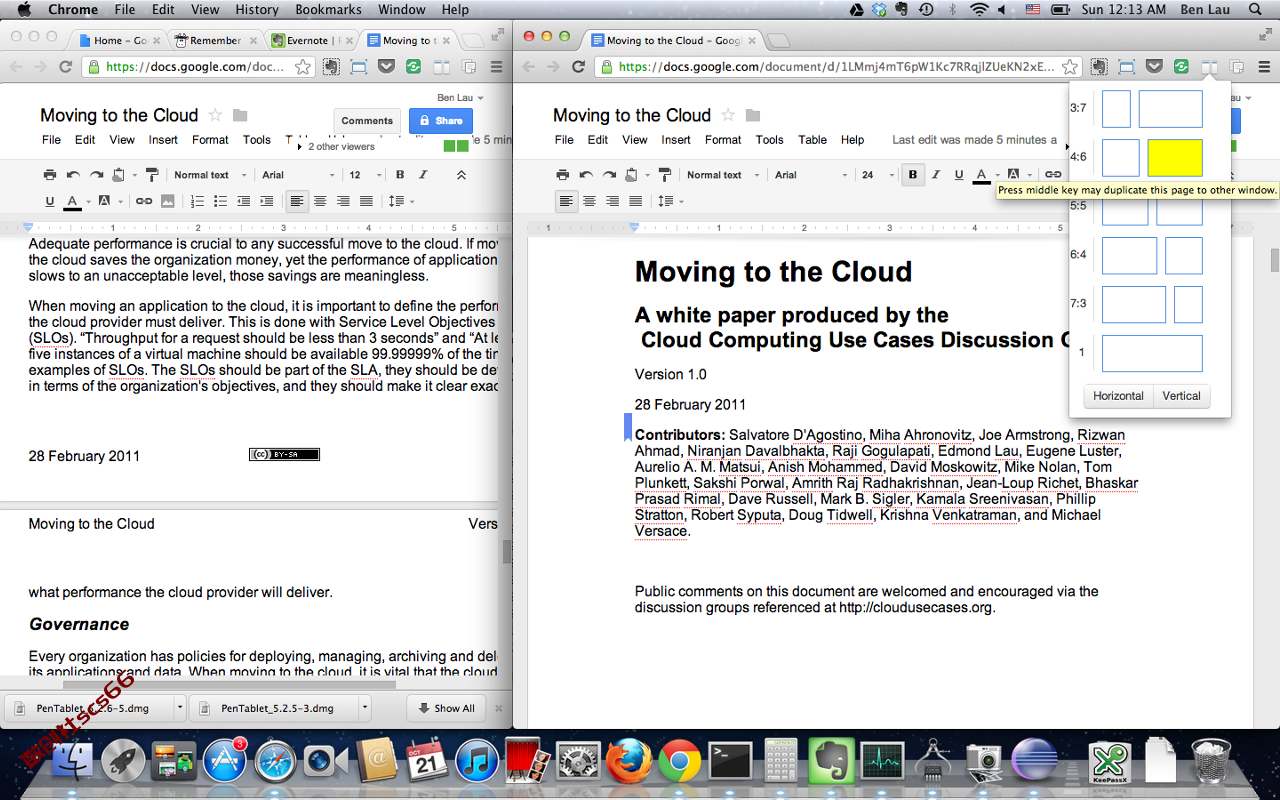Choose 7:3 right pane layout
This screenshot has height=800, width=1280.
pos(1188,304)
